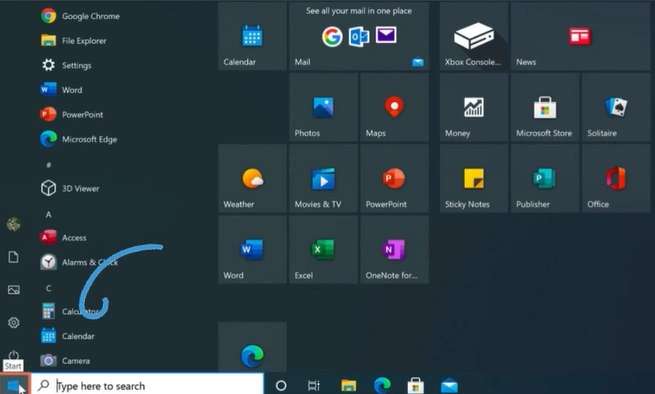Open 3D Viewer app
Screen dimensions: 655x394
pyautogui.click(x=70, y=188)
